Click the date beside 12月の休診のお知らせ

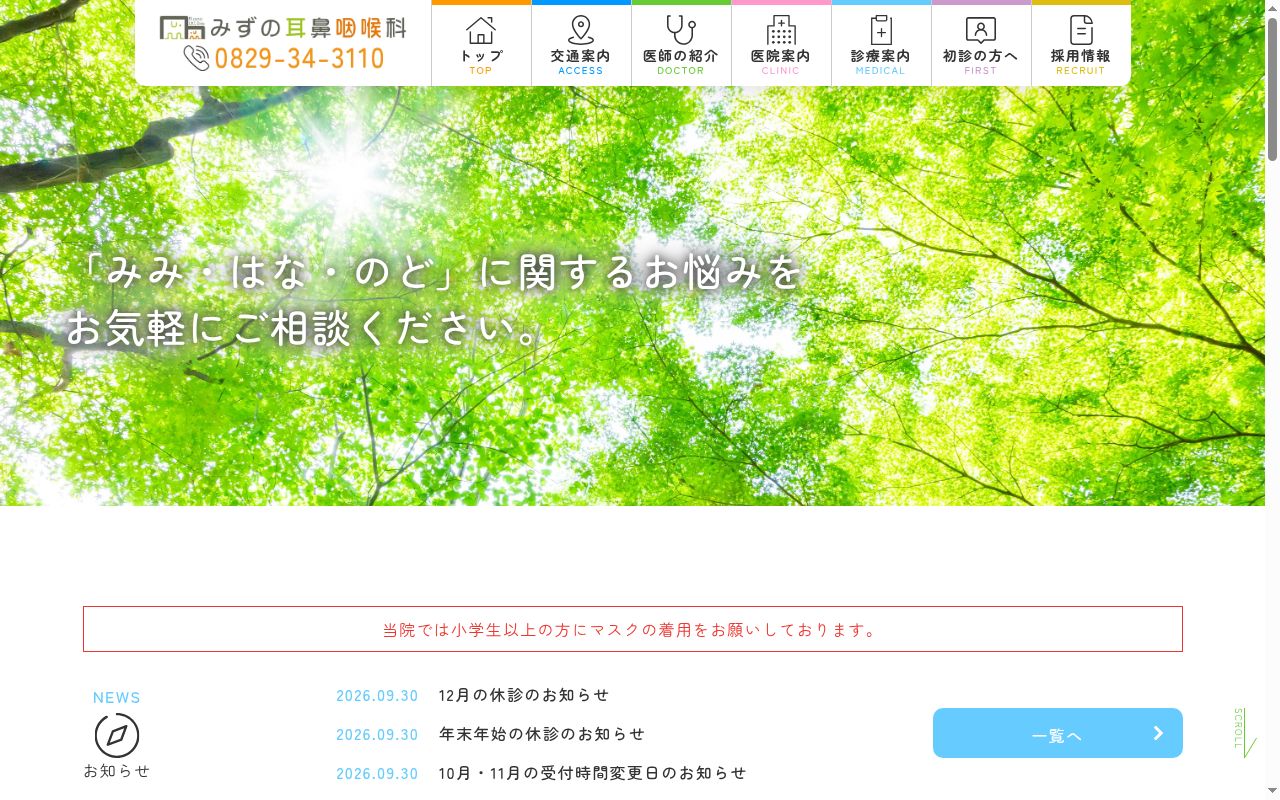(x=377, y=696)
